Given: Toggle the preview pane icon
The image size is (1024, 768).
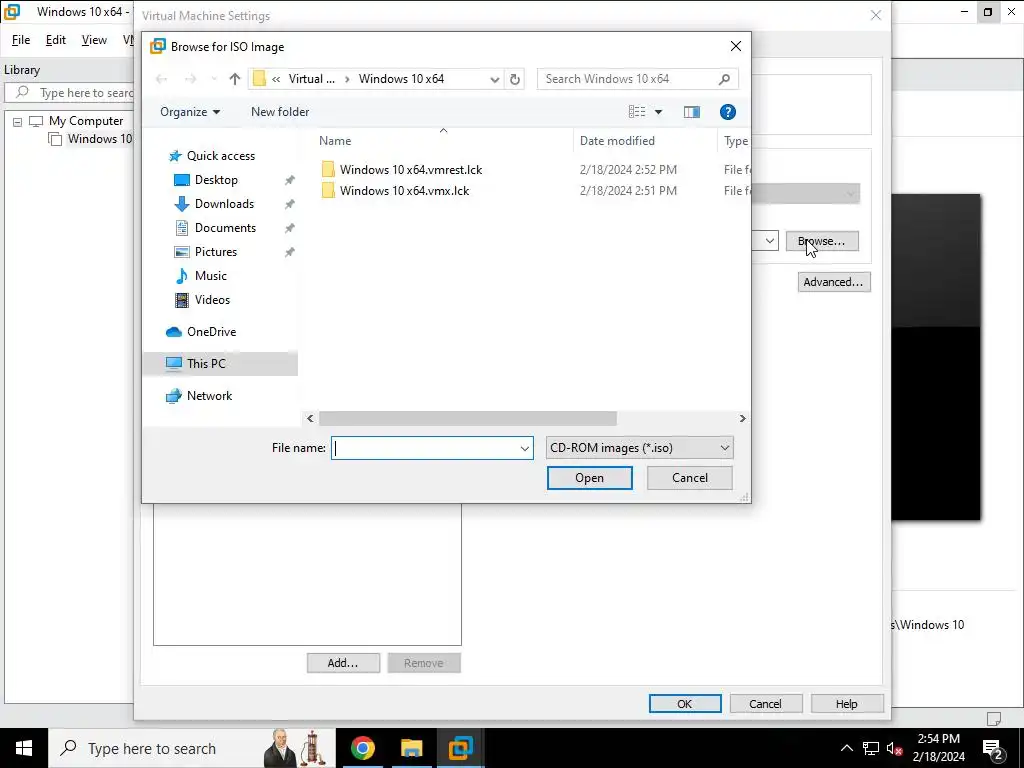Looking at the screenshot, I should point(692,112).
